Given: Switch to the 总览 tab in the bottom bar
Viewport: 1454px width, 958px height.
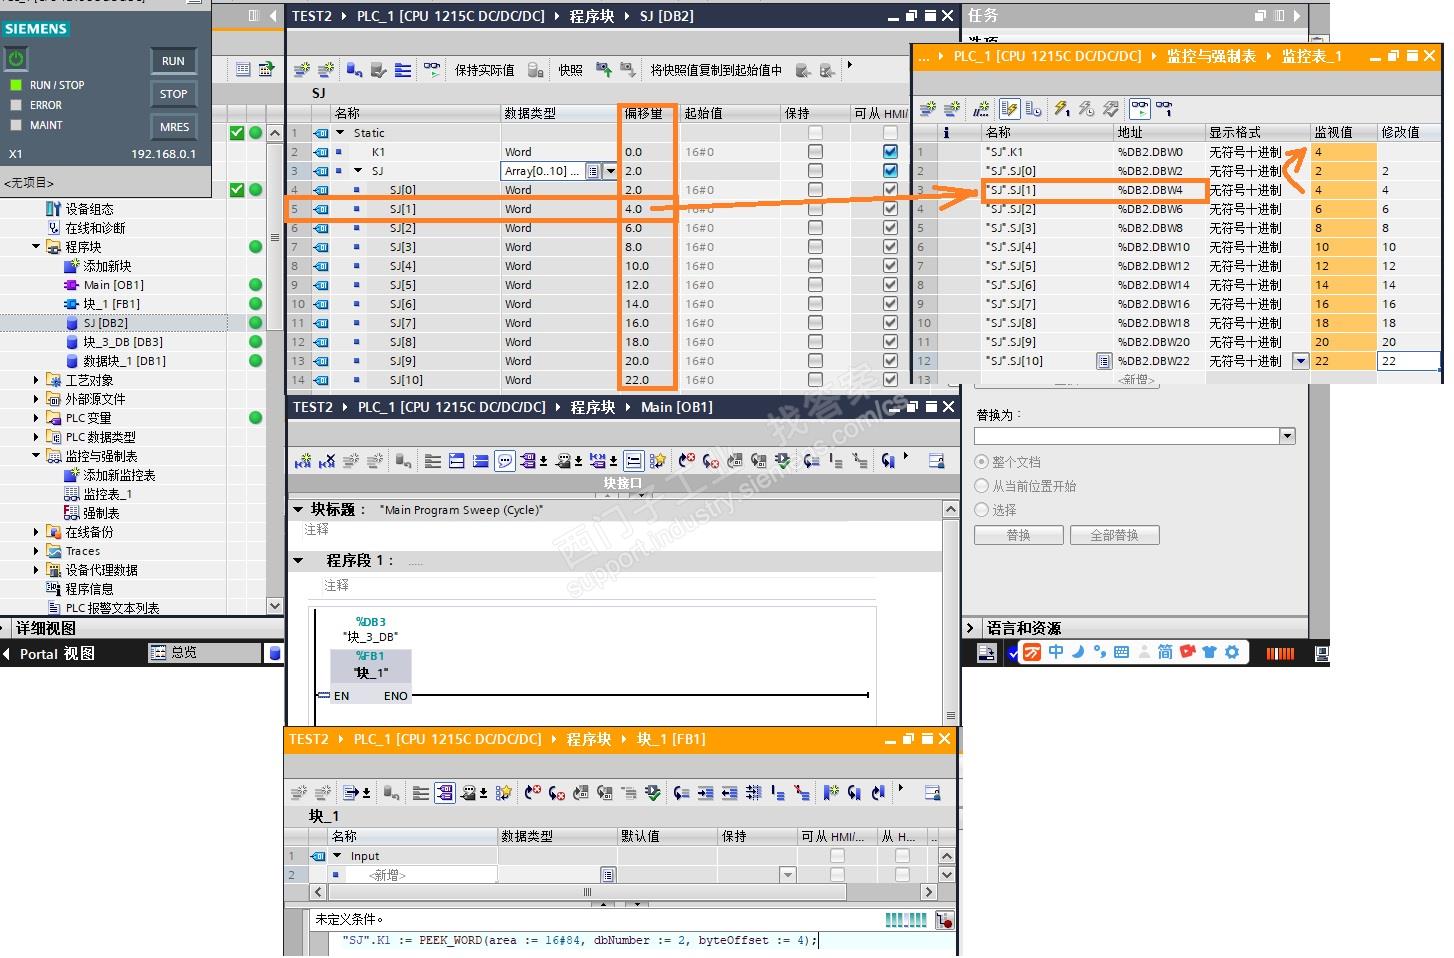Looking at the screenshot, I should click(203, 653).
